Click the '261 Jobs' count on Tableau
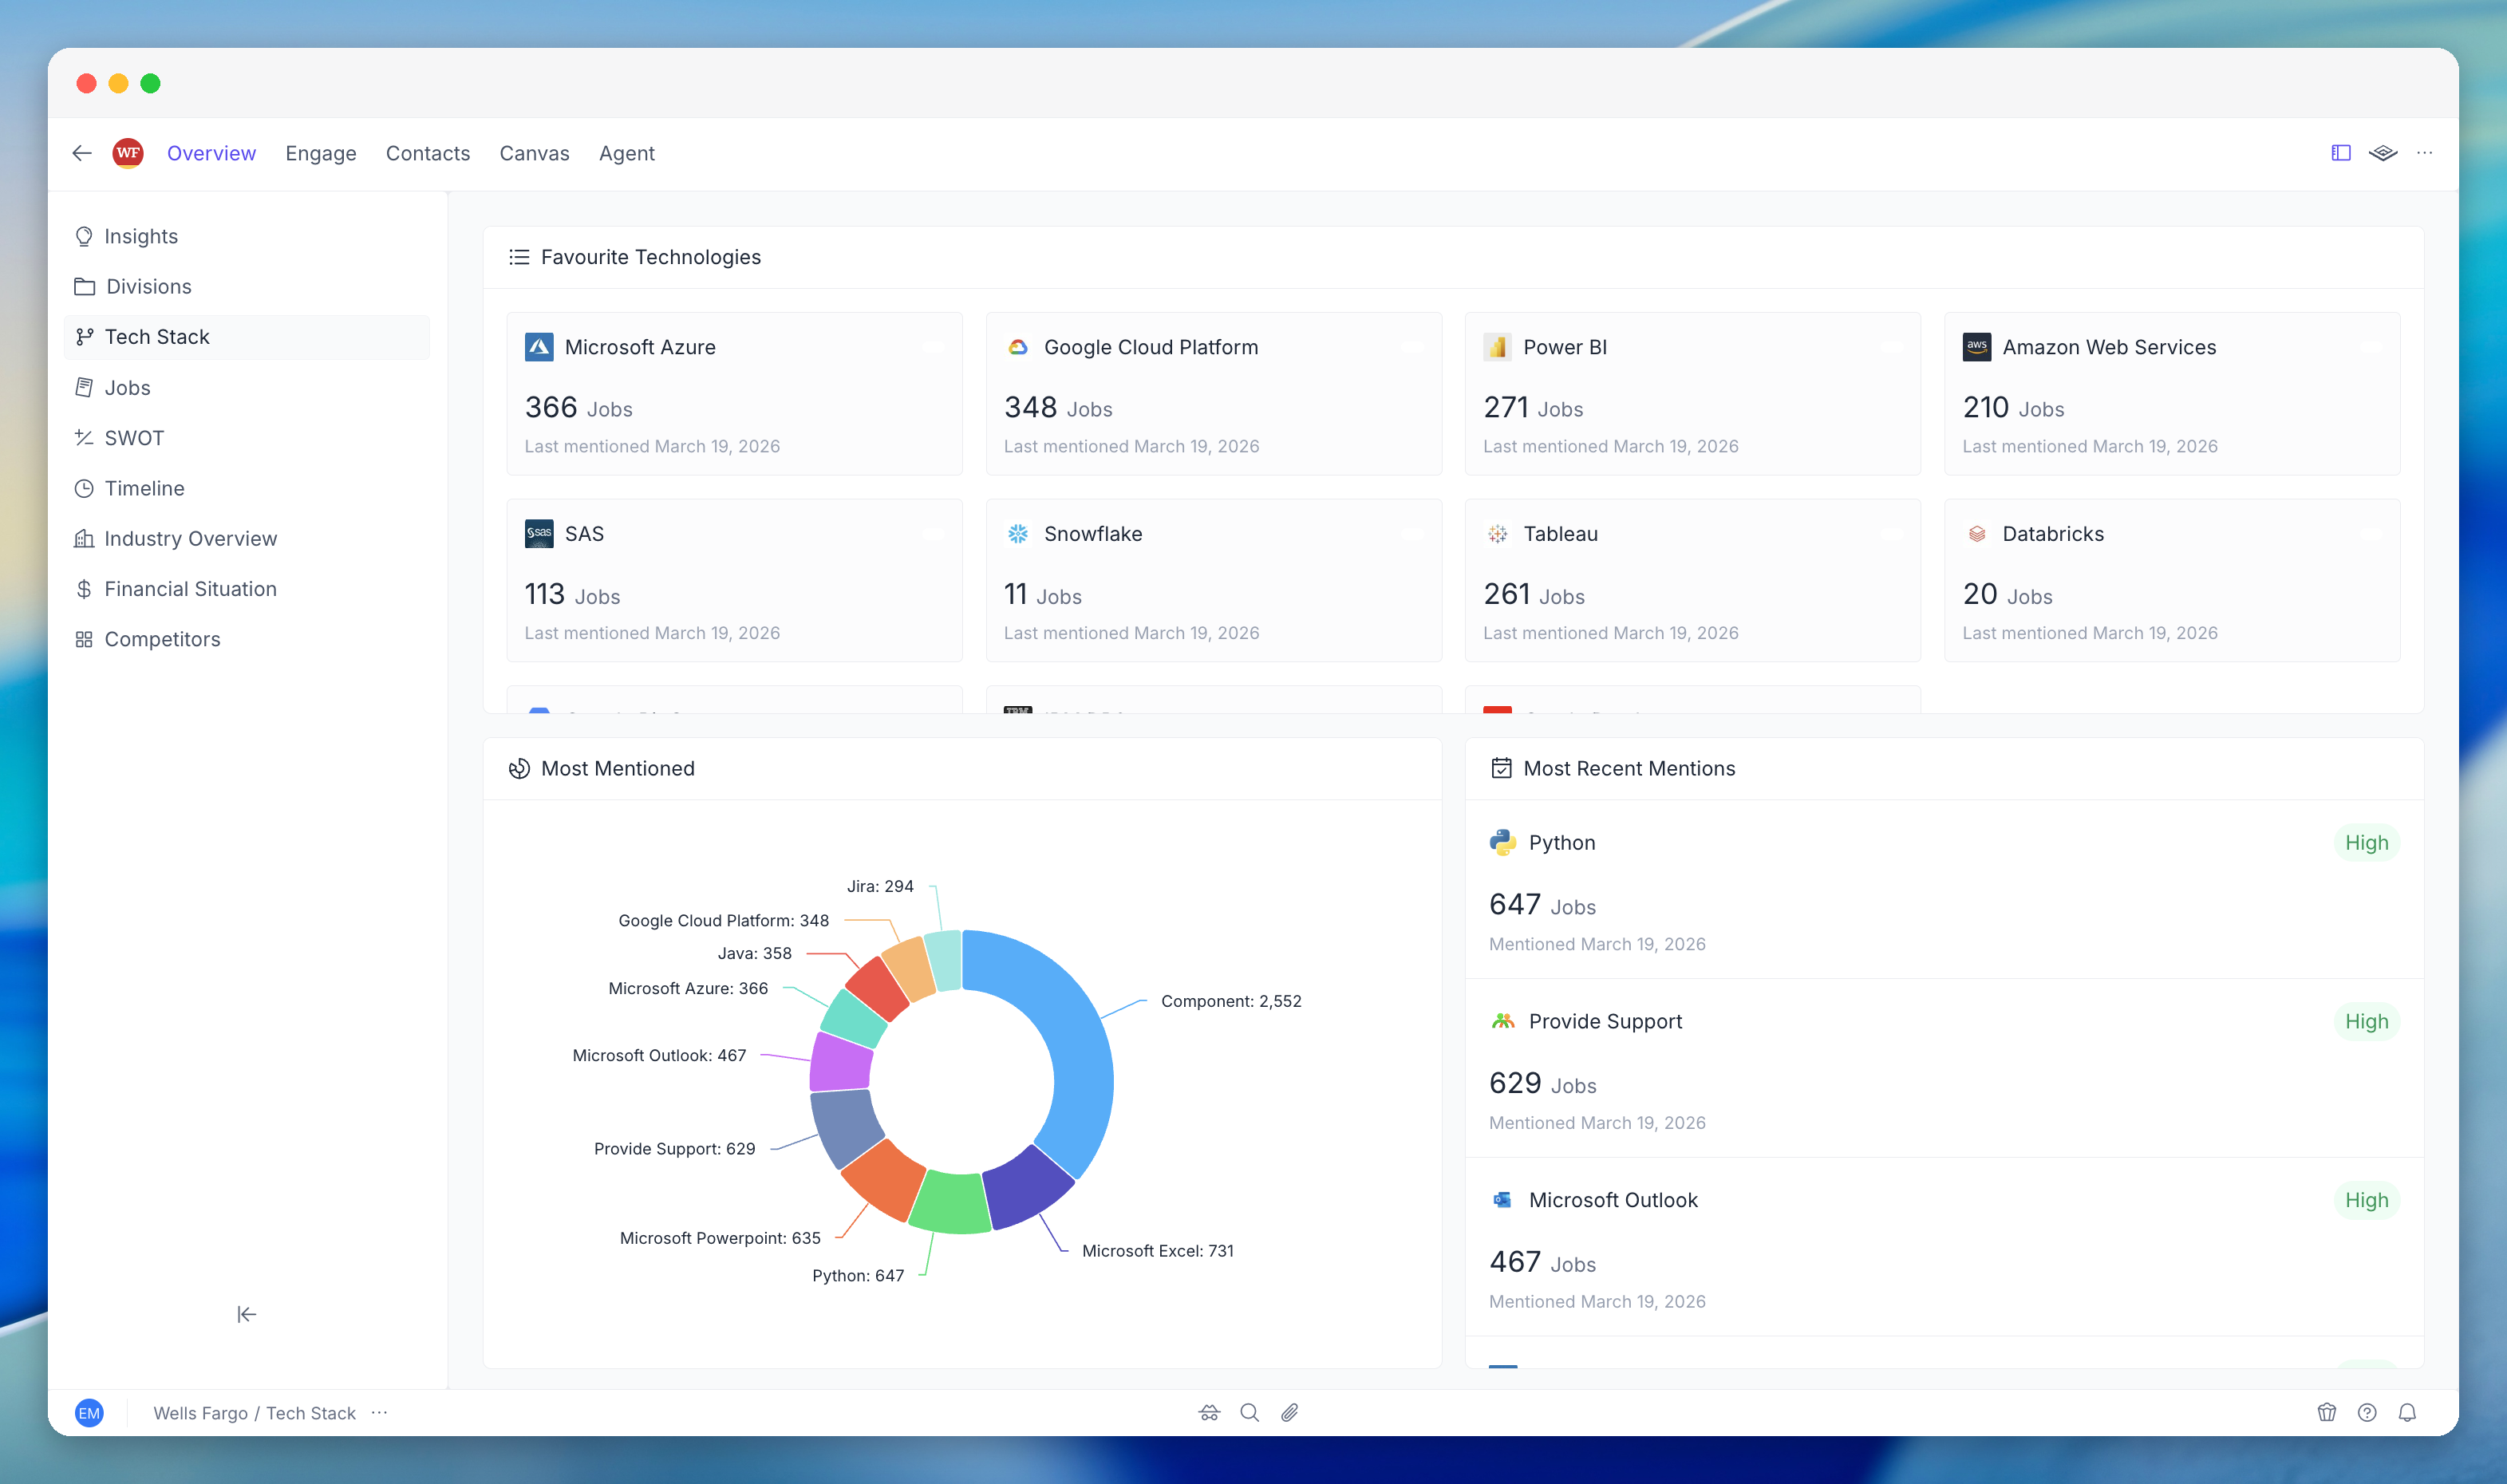This screenshot has width=2507, height=1484. tap(1534, 595)
